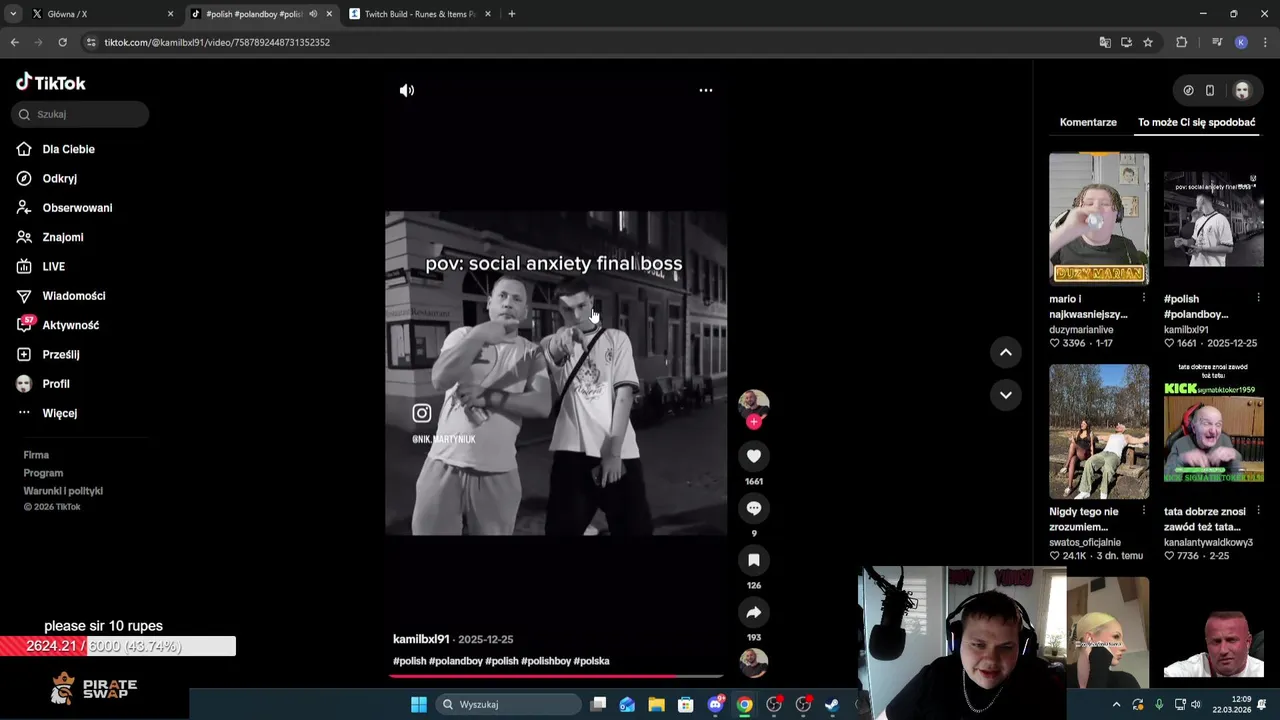Select To może Ci się spodobać tab
The image size is (1280, 720).
(1196, 122)
